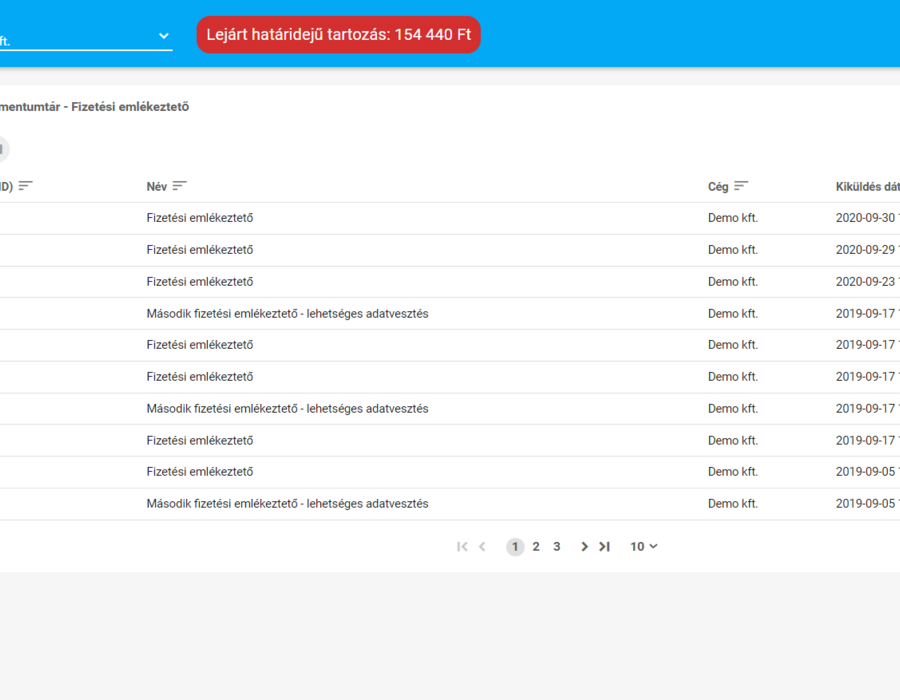Click the sort icon next to ID header
This screenshot has height=700, width=900.
point(25,186)
